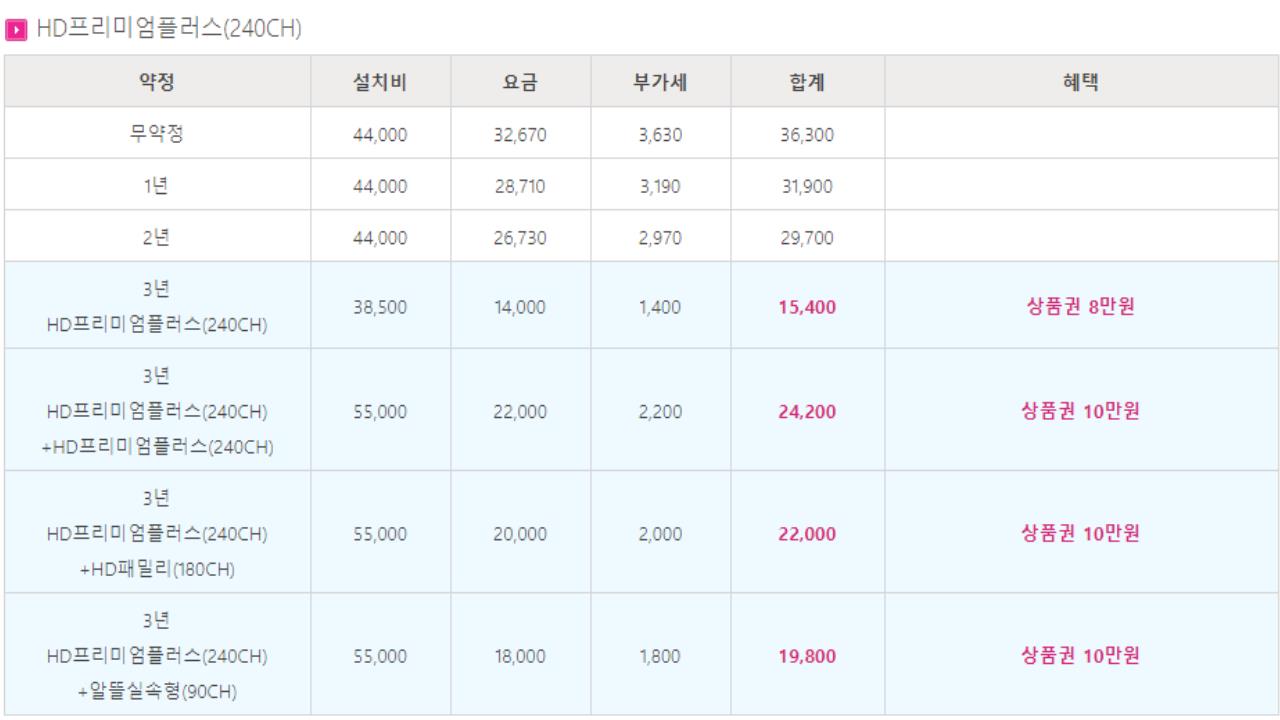Click the pink 19,800 total
The width and height of the screenshot is (1280, 720).
click(807, 657)
